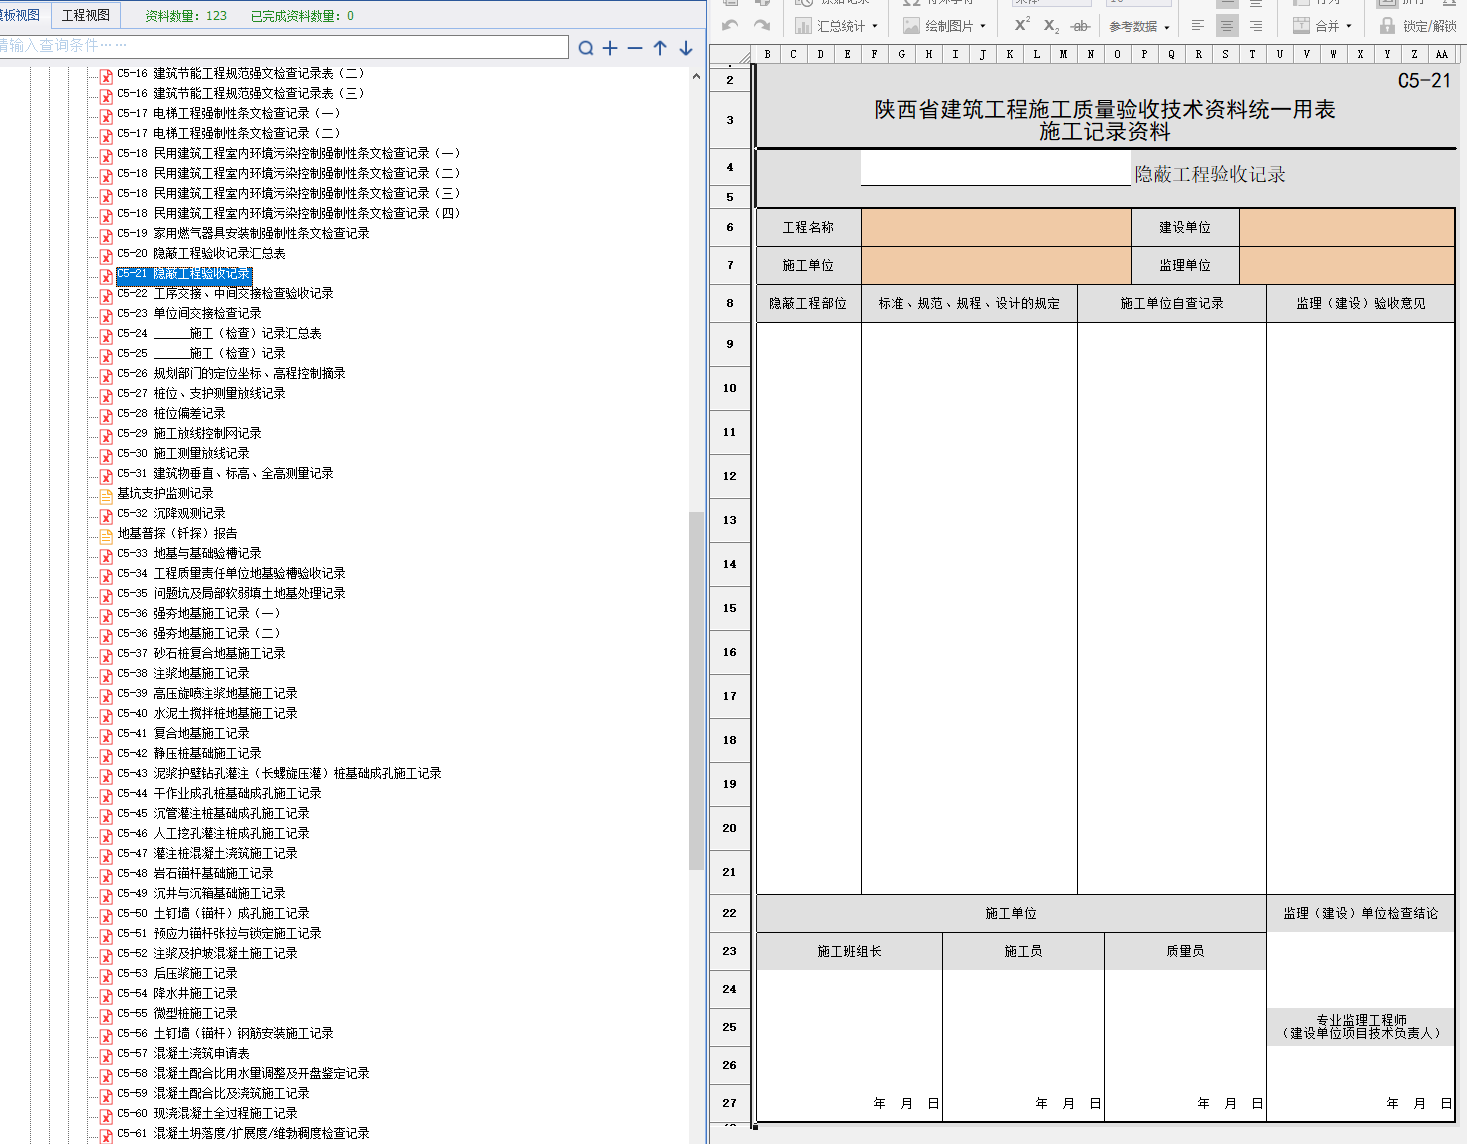Click the 锁定/解锁 padlock icon

tap(1387, 25)
